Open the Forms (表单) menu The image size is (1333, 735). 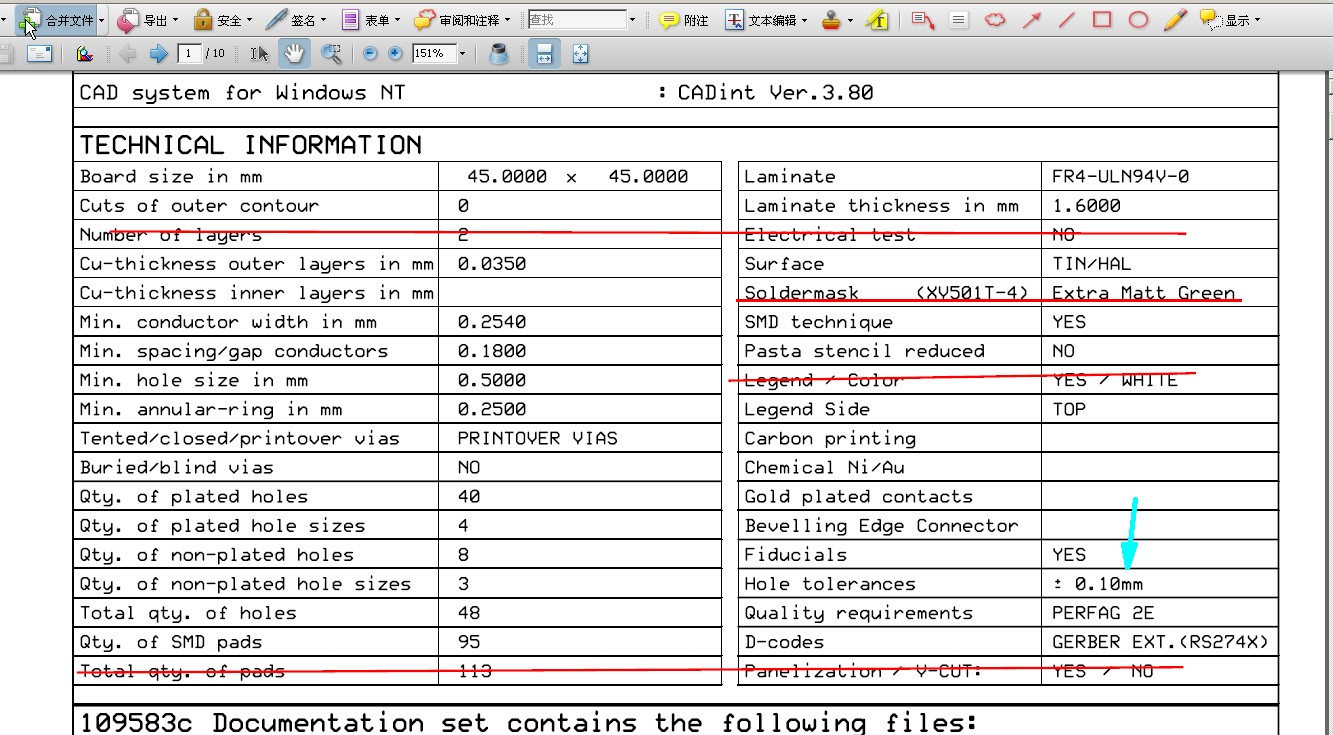pos(370,19)
